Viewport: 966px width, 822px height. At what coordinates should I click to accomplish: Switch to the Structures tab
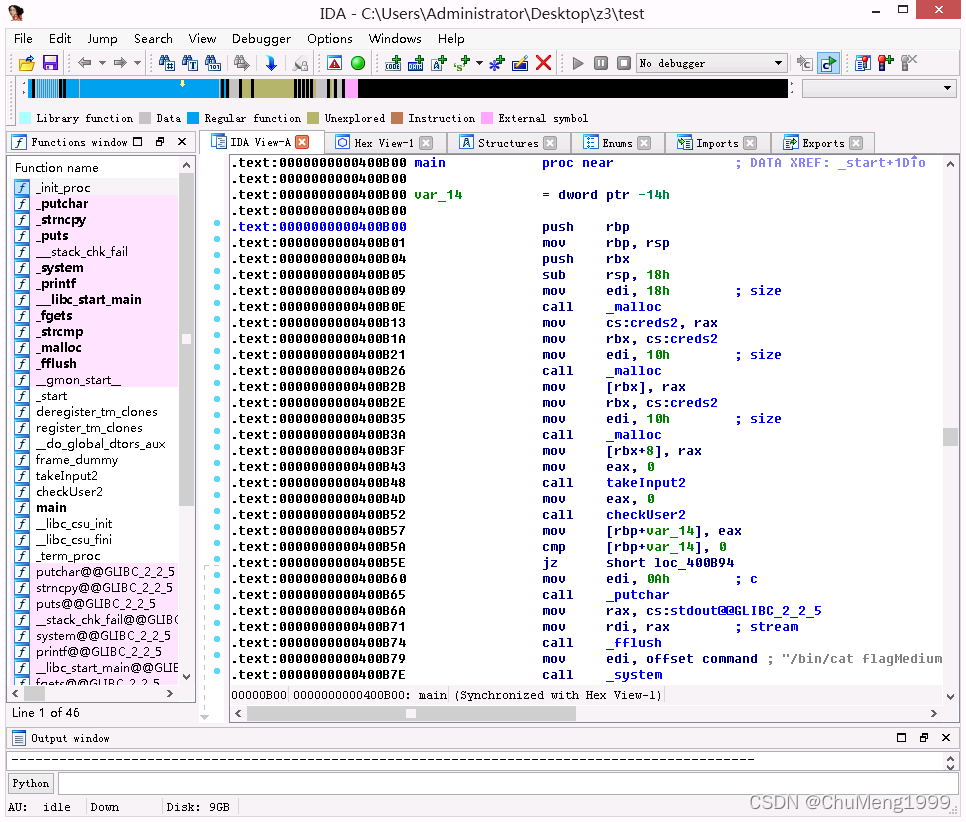click(508, 143)
